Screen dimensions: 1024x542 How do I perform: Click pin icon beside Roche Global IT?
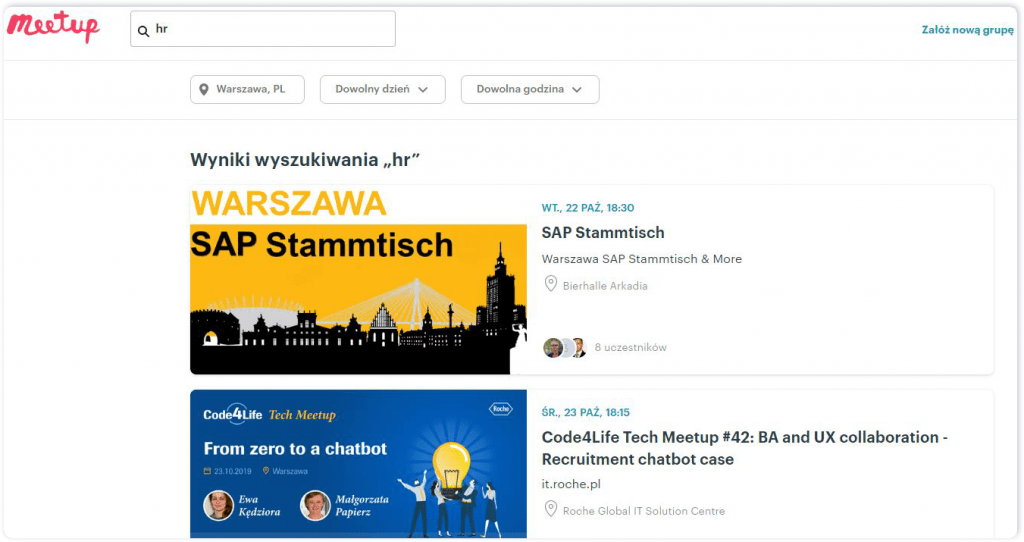tap(551, 509)
